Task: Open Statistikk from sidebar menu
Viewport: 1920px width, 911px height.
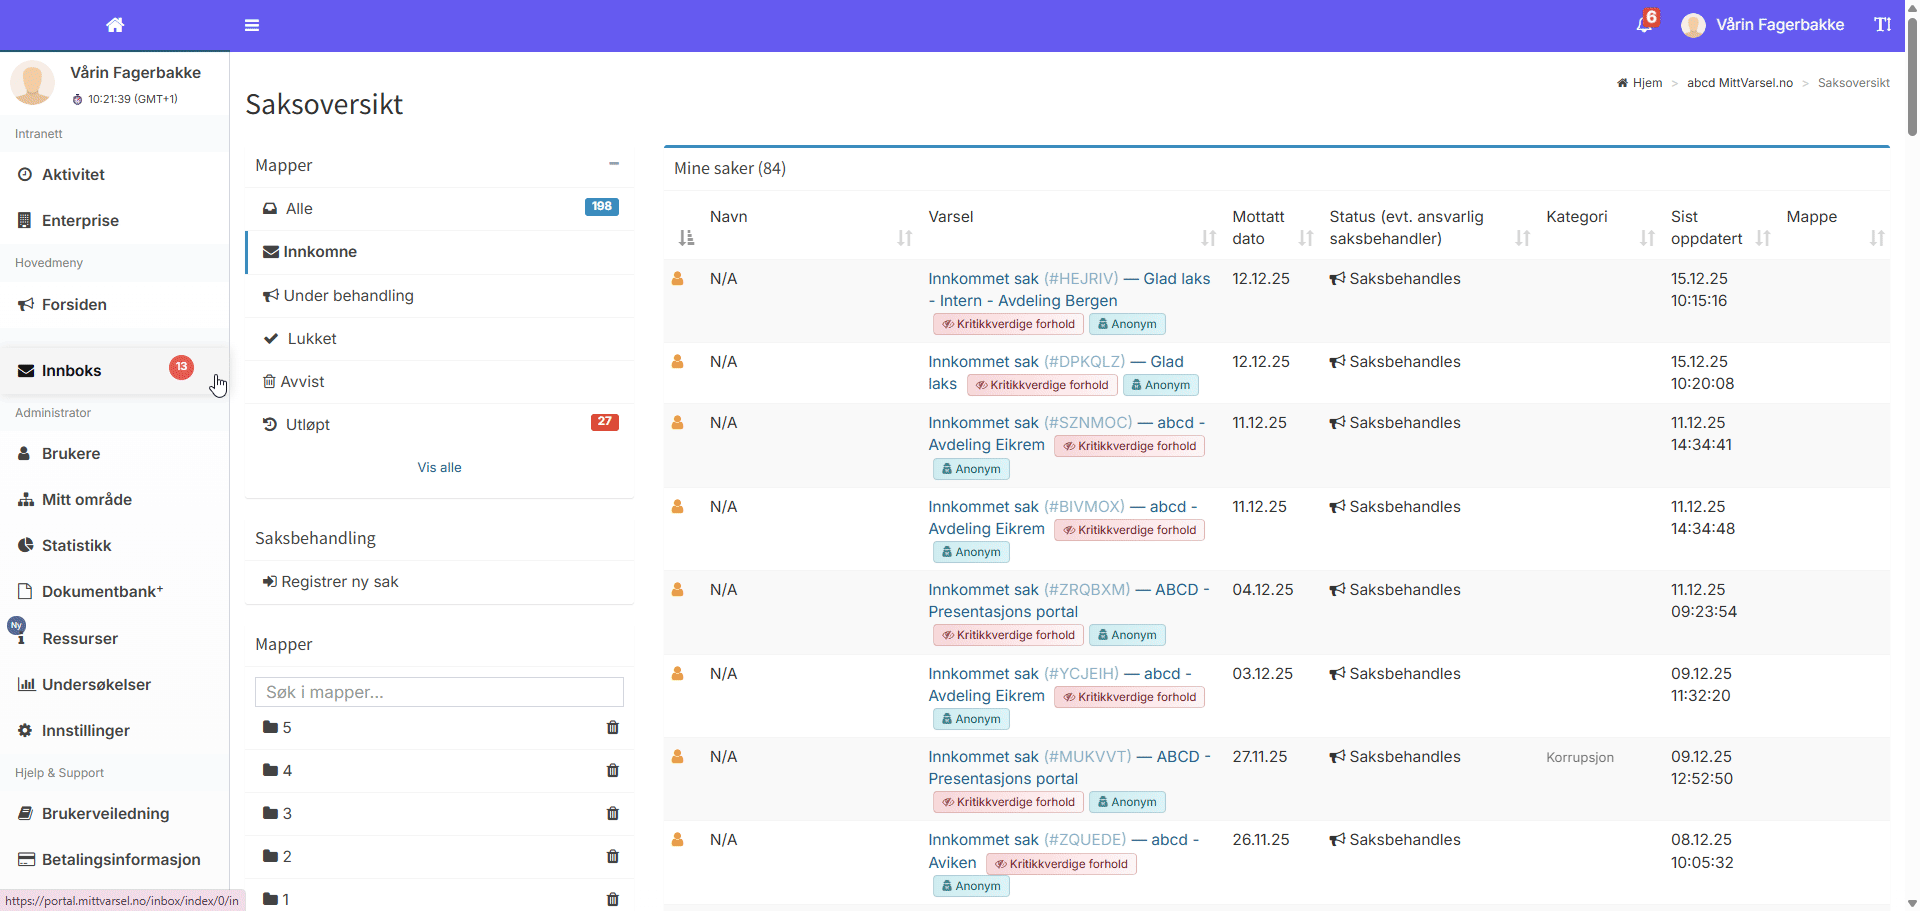Action: pyautogui.click(x=76, y=546)
